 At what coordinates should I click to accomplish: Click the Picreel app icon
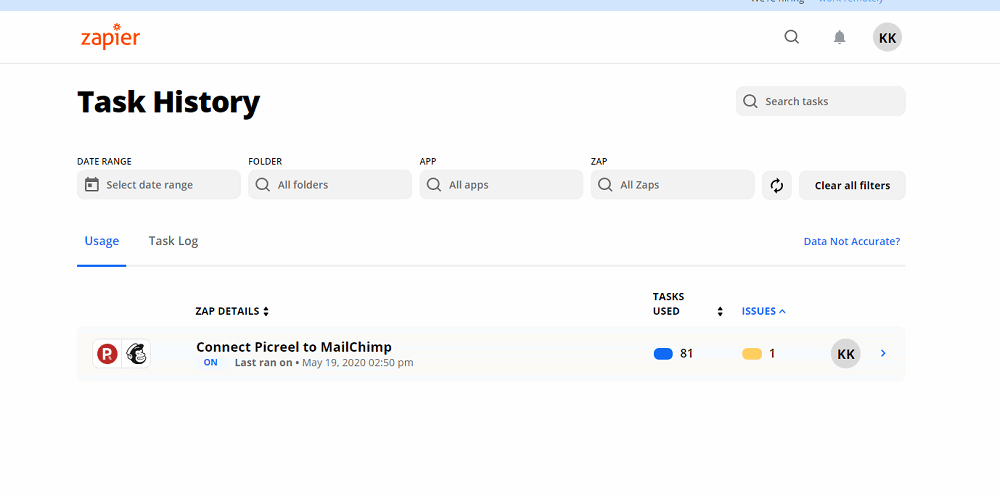pyautogui.click(x=107, y=353)
